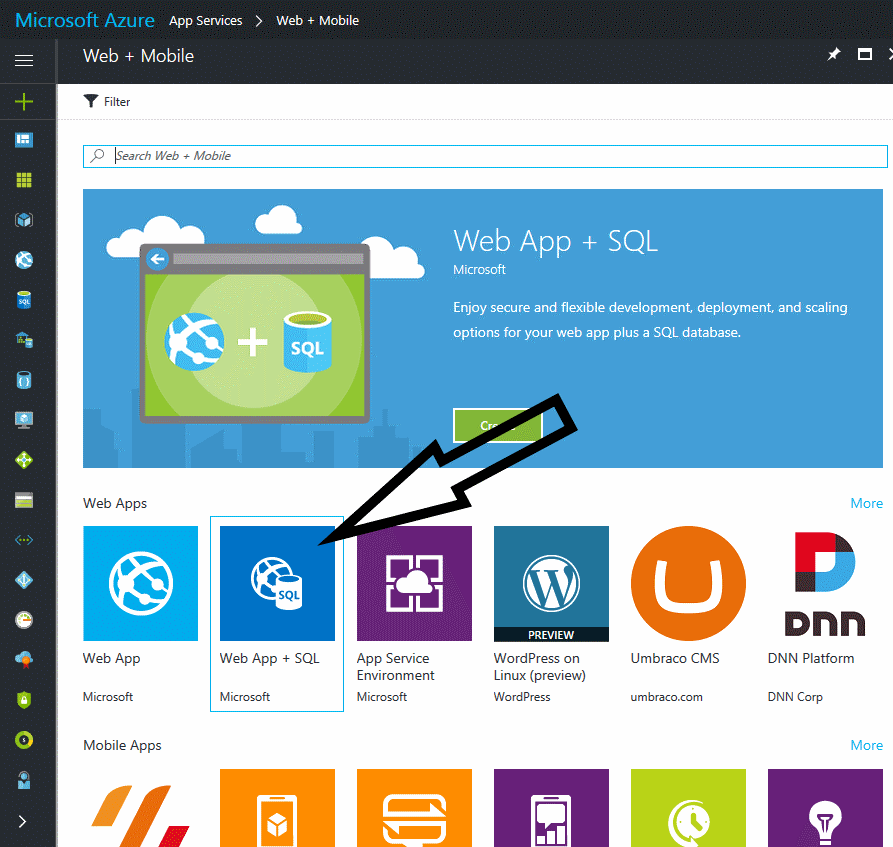Click the Mobile Apps section heading
Image resolution: width=893 pixels, height=847 pixels.
tap(122, 746)
